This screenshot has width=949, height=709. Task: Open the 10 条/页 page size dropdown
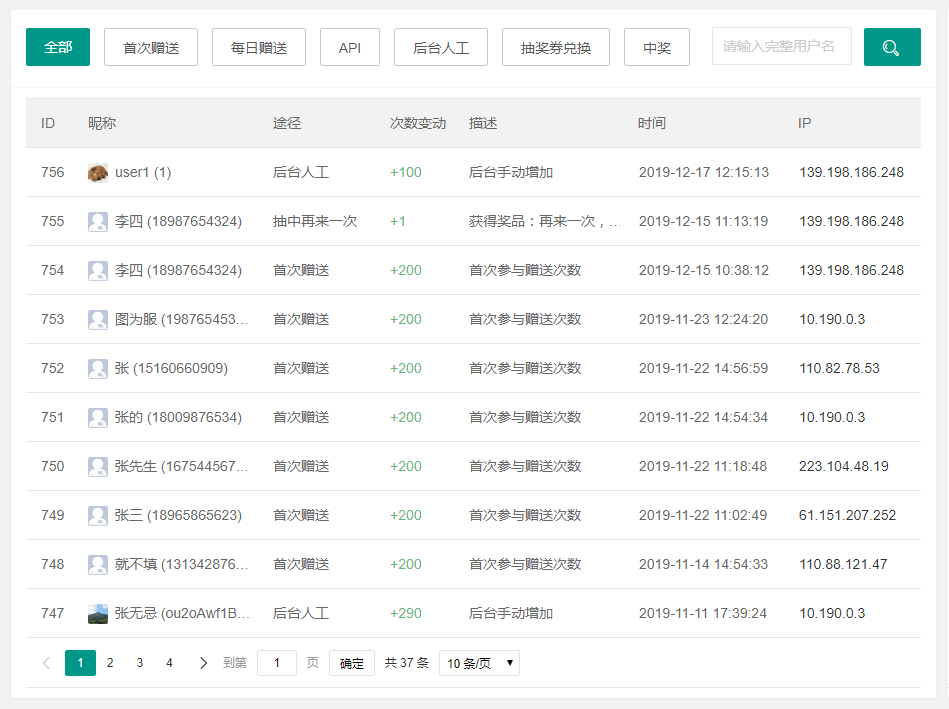(479, 663)
